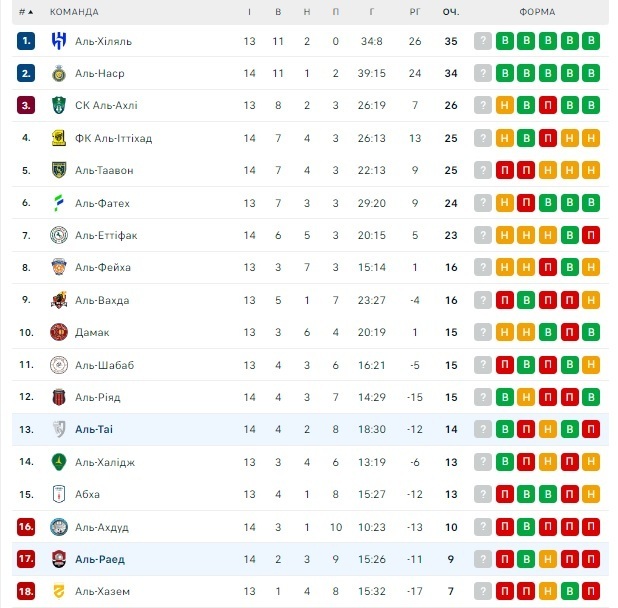Viewport: 618px width, 608px height.
Task: Click the rank 16 red relegation badge
Action: click(x=26, y=527)
